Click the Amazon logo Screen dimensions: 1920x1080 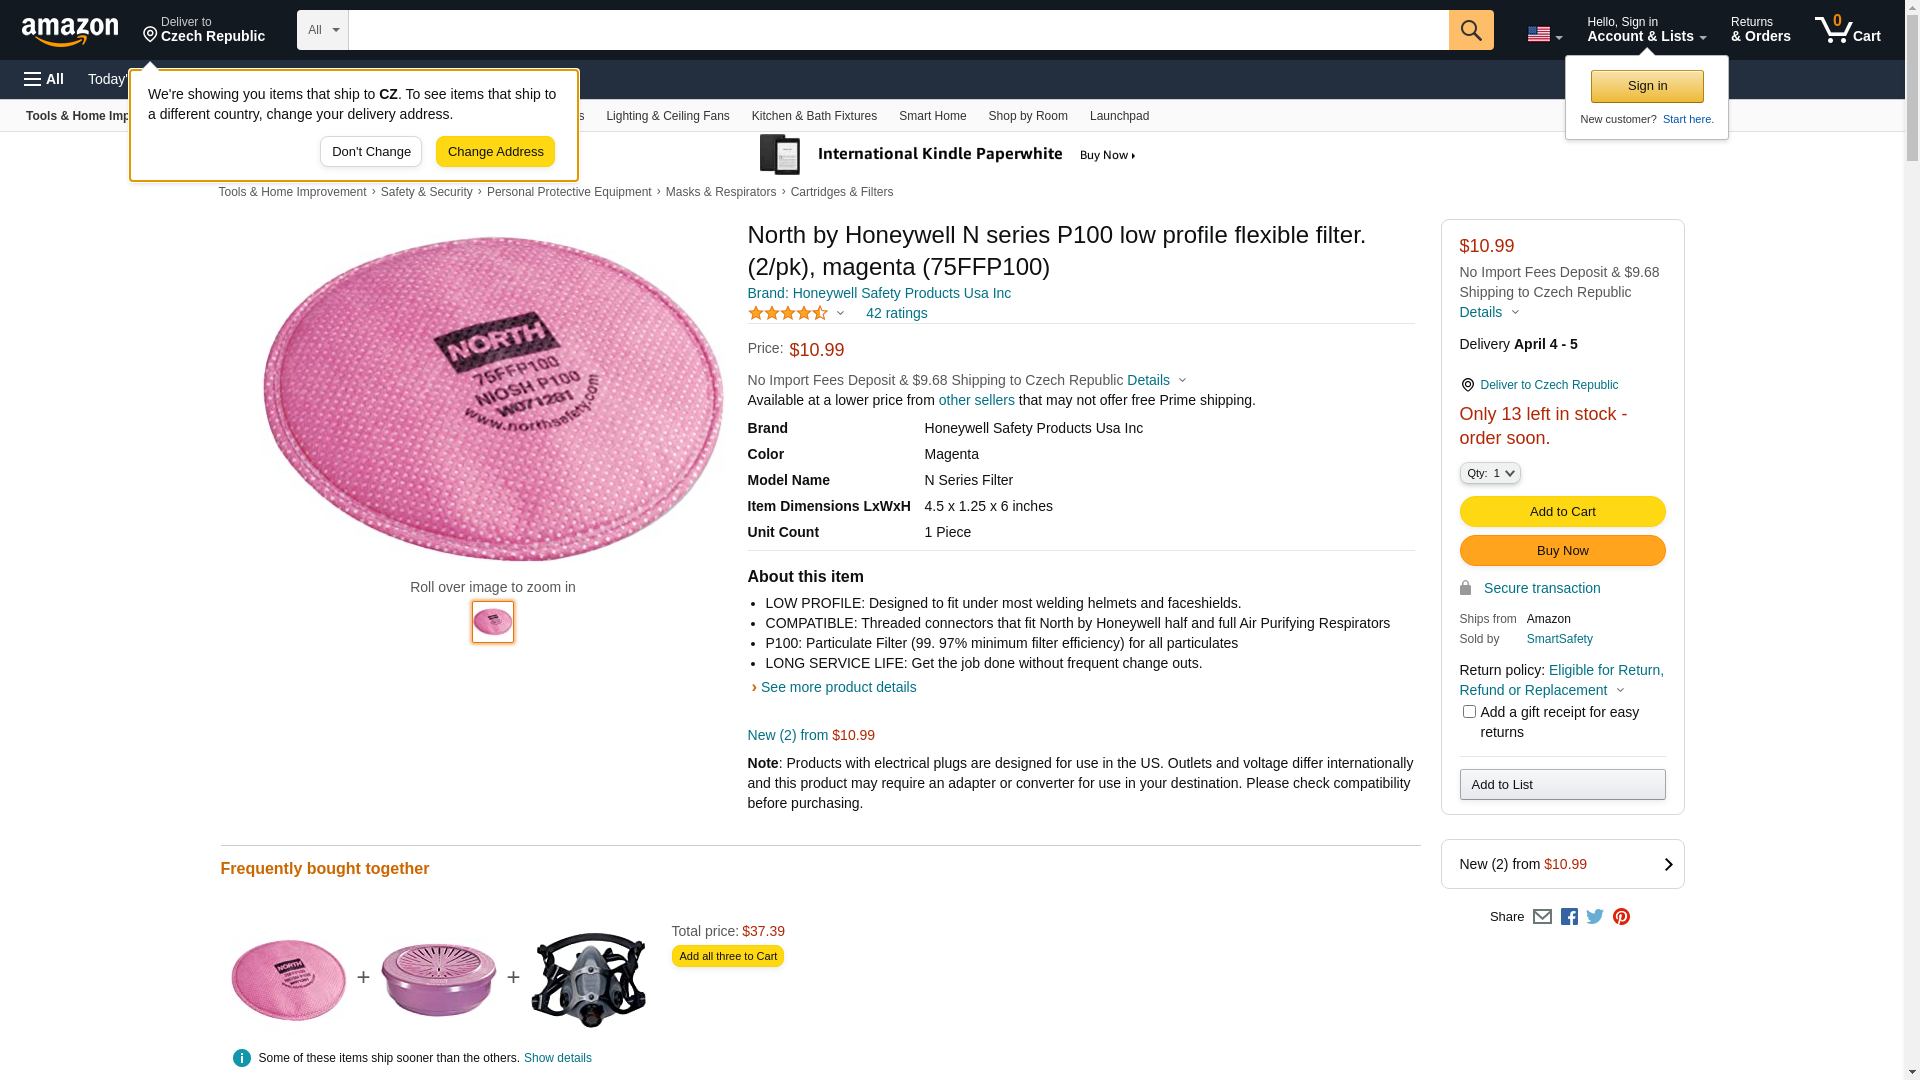(x=70, y=32)
